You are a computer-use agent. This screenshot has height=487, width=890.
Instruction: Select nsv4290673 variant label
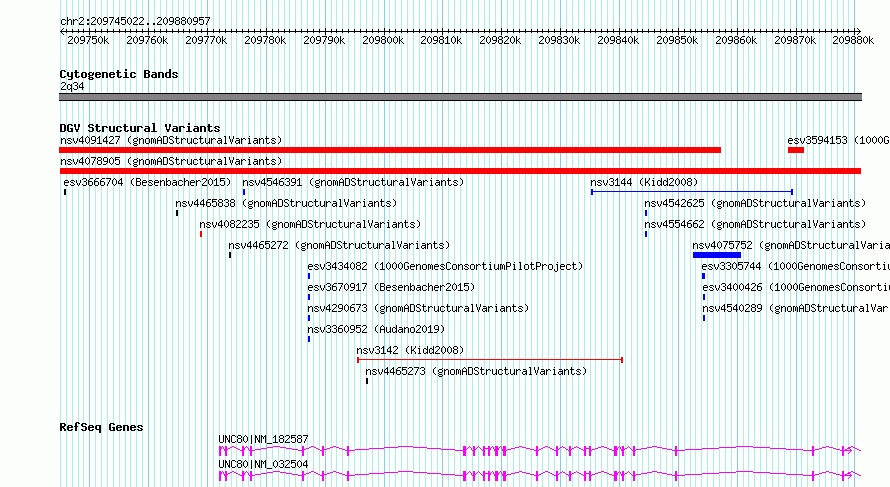(418, 308)
